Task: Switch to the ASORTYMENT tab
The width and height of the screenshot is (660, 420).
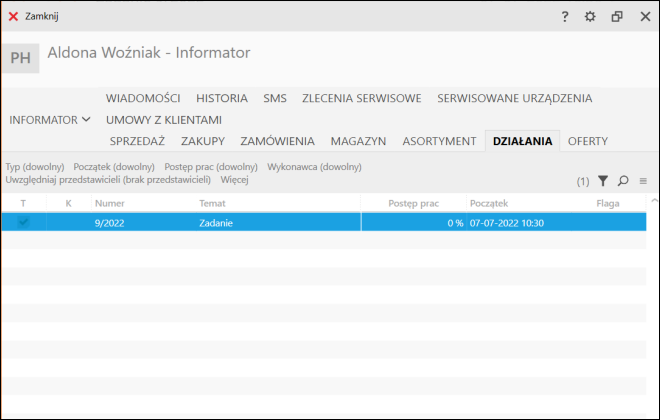Action: pyautogui.click(x=439, y=141)
